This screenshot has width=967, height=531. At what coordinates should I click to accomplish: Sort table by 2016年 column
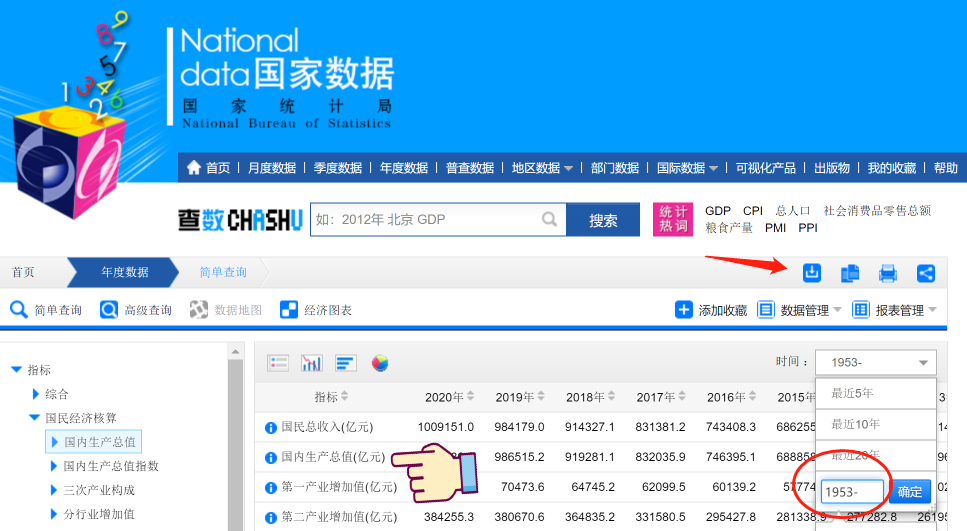[752, 396]
